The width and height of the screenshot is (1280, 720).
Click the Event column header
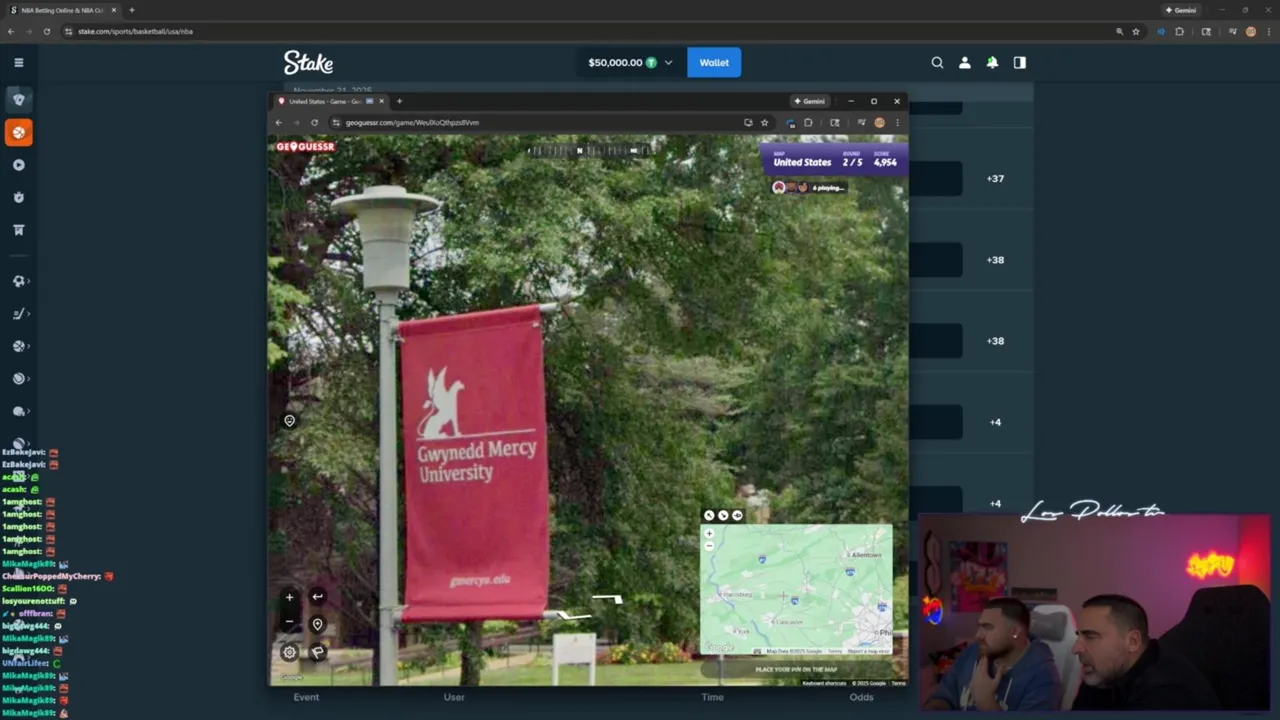click(x=306, y=697)
